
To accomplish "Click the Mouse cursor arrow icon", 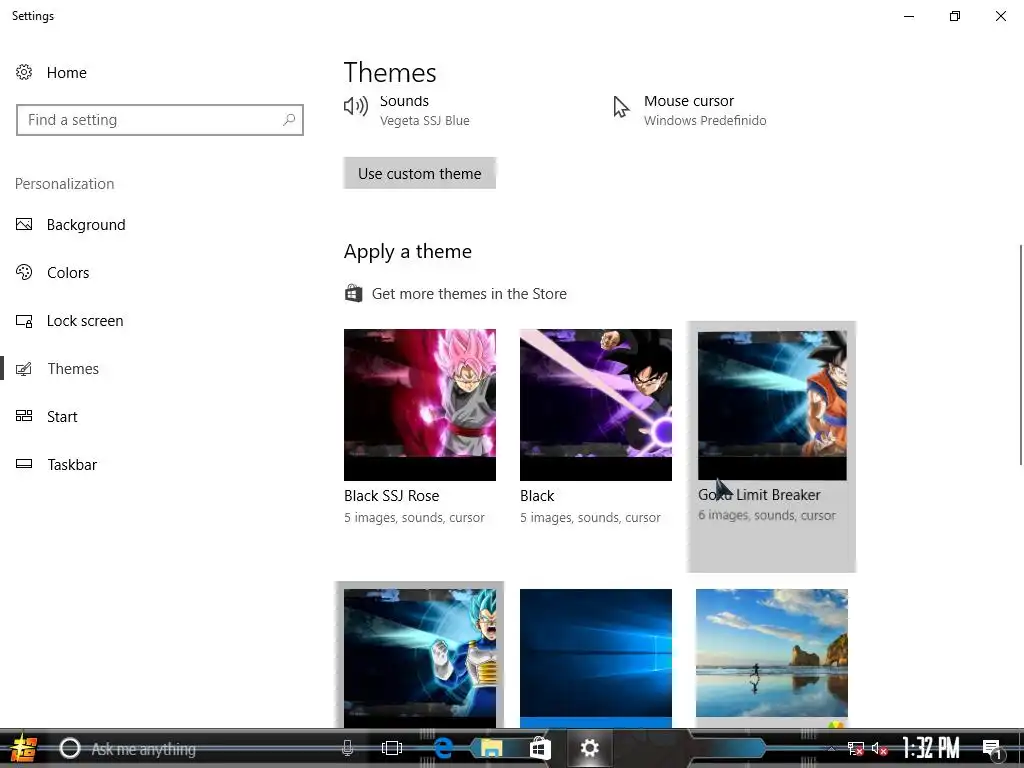I will click(x=621, y=107).
